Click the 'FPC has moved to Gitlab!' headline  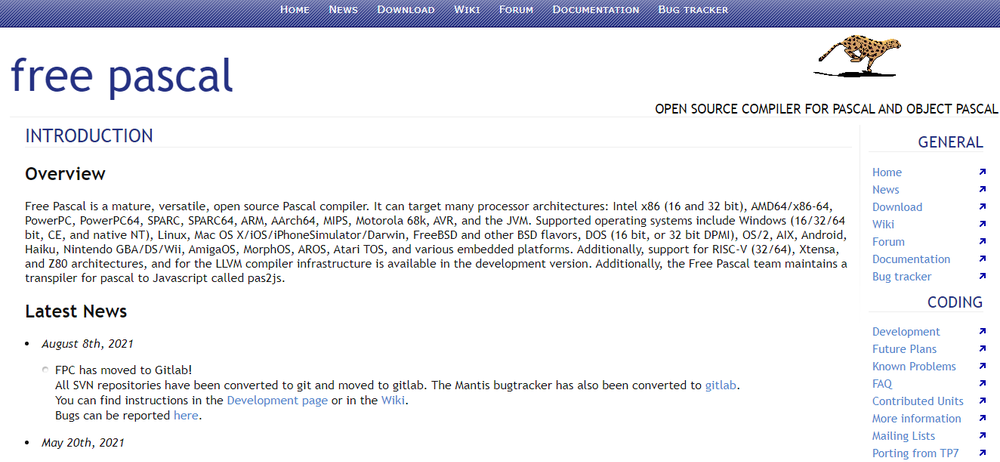(x=124, y=370)
